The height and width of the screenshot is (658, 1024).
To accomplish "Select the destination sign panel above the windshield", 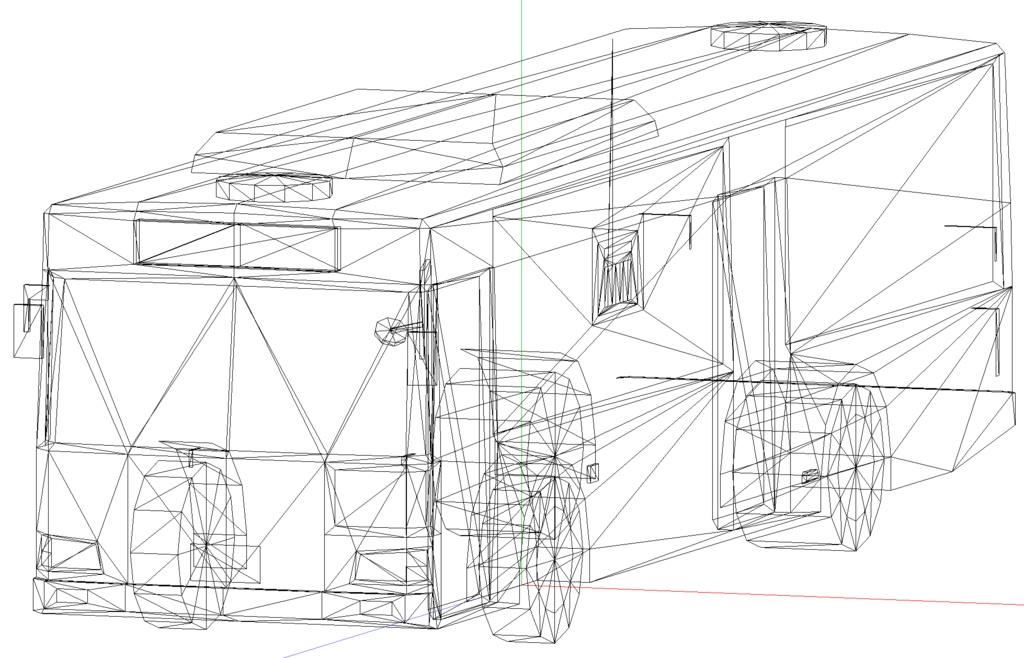I will [238, 245].
